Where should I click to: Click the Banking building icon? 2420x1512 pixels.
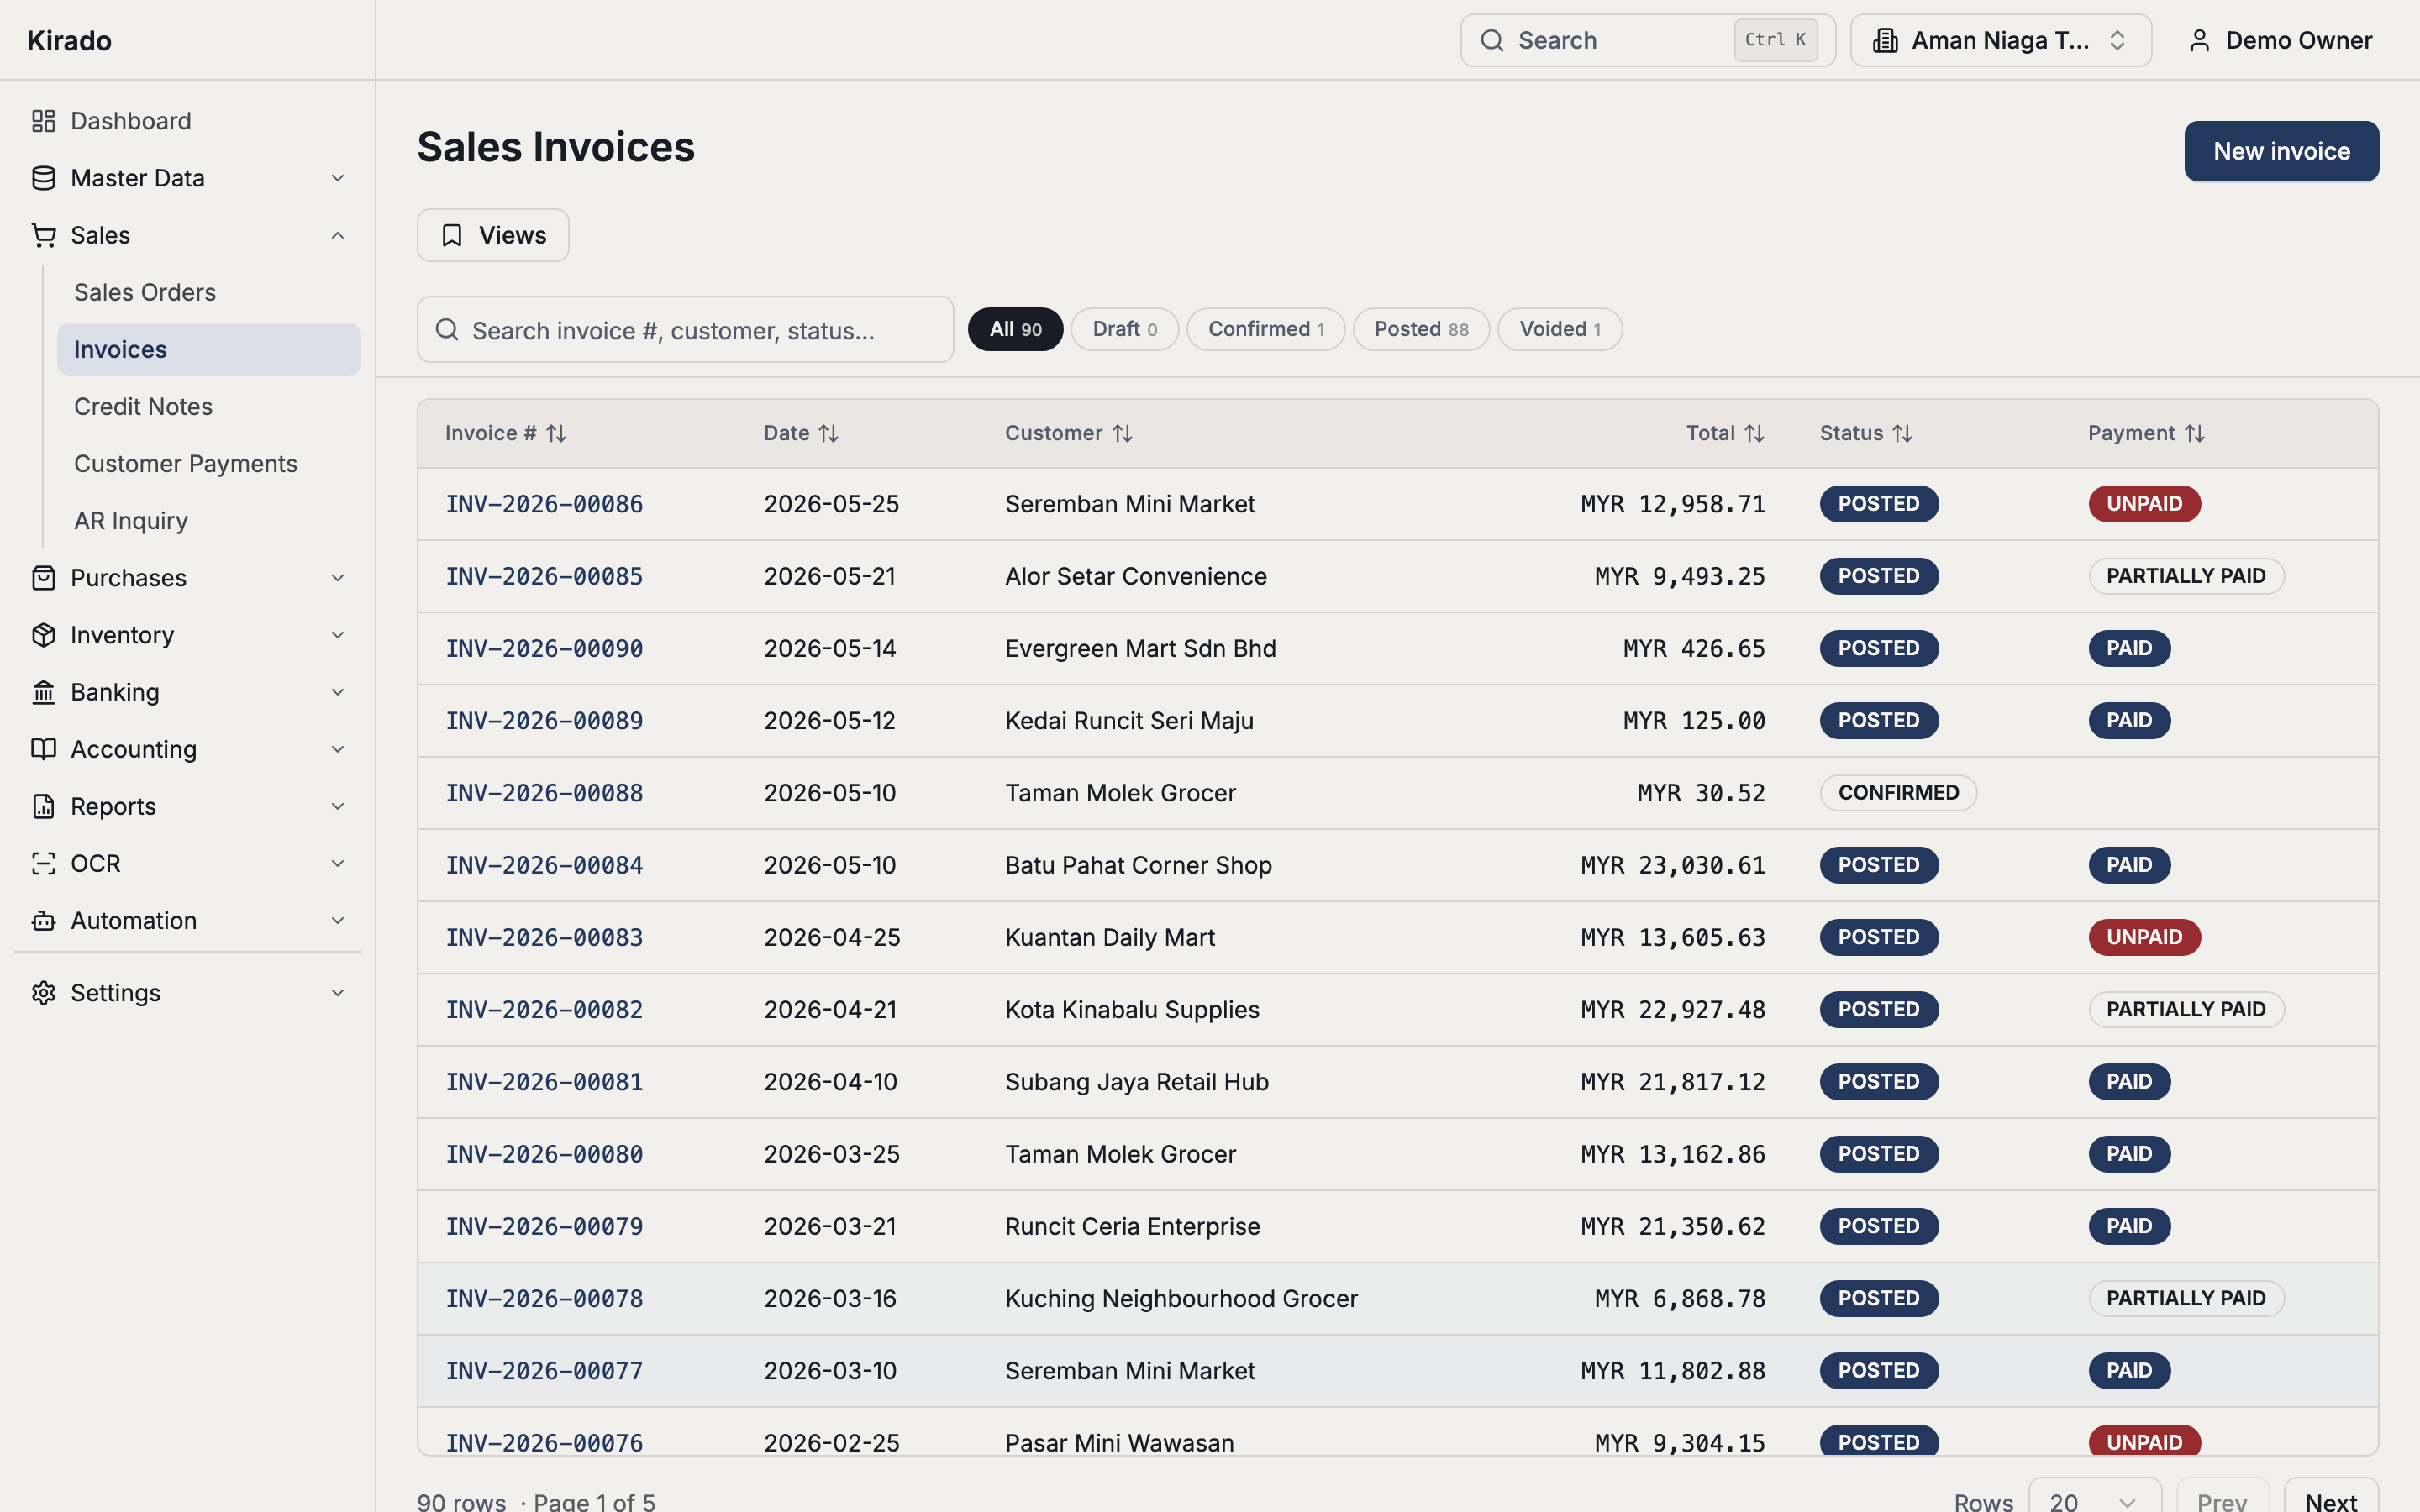tap(43, 692)
